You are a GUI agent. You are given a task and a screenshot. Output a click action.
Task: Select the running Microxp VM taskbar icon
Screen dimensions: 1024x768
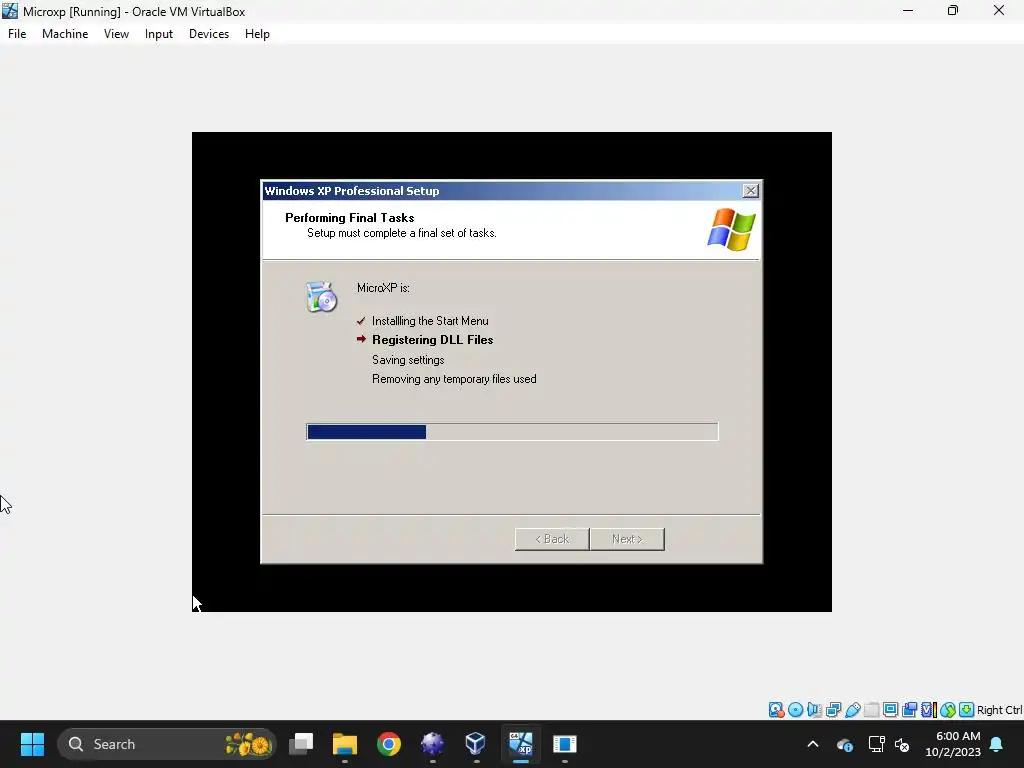click(x=520, y=744)
